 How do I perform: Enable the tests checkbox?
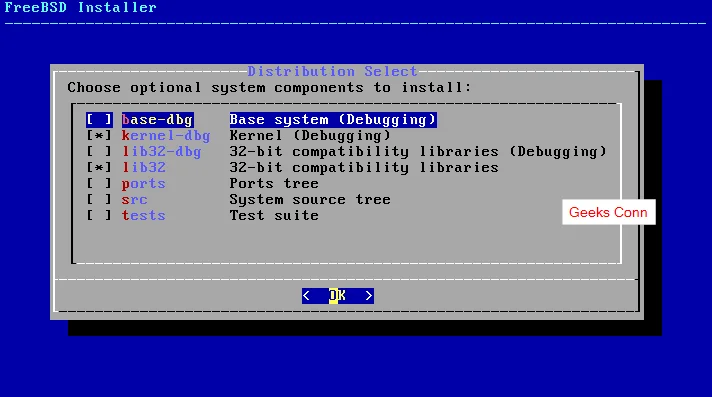tap(99, 215)
